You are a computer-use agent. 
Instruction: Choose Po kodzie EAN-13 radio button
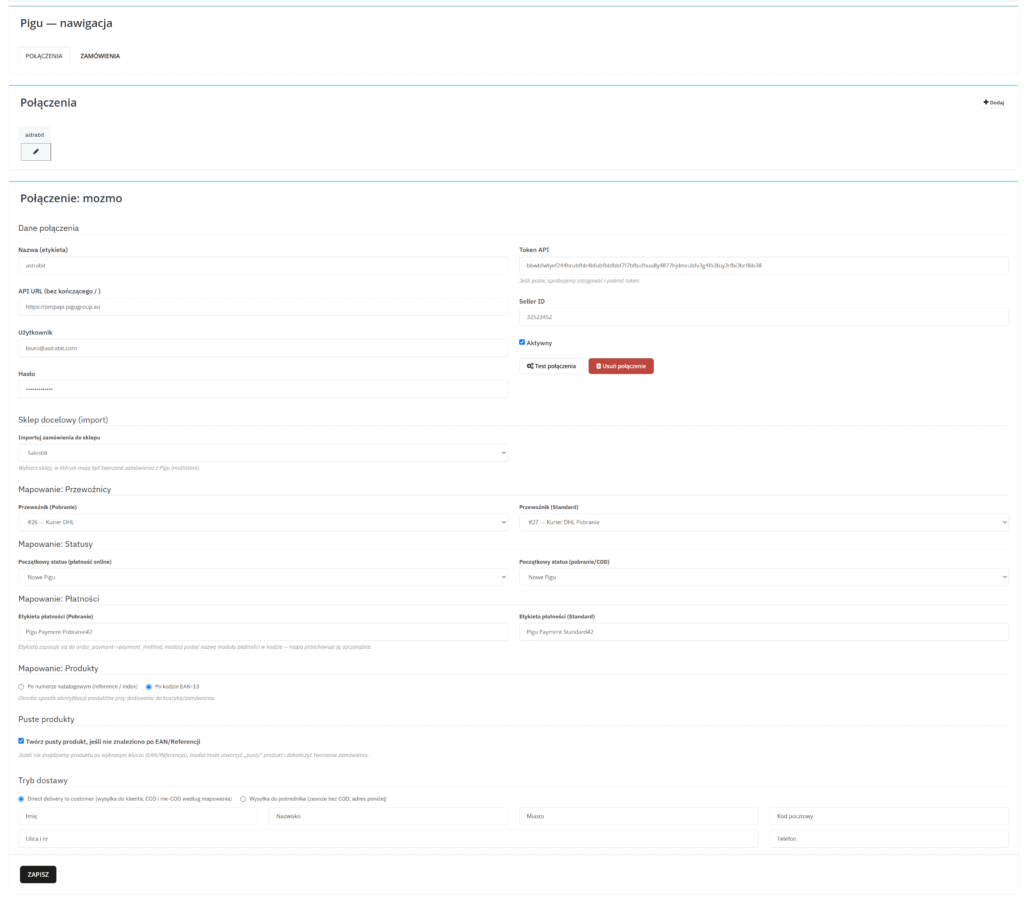click(149, 686)
